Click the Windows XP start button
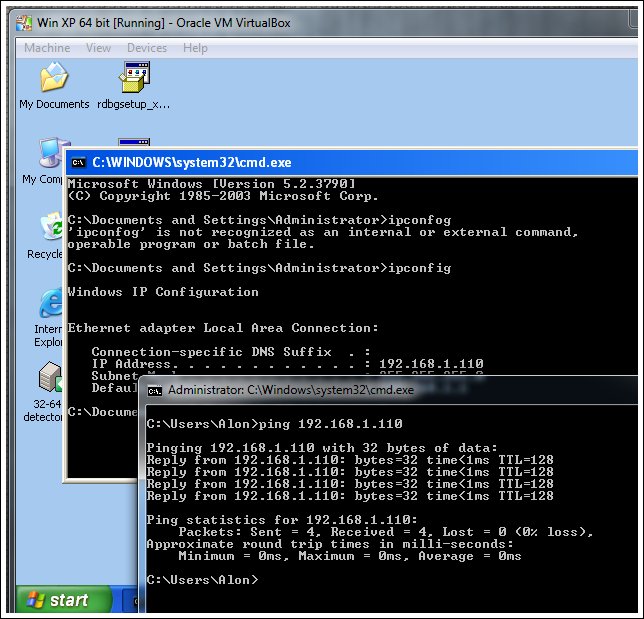 coord(64,600)
